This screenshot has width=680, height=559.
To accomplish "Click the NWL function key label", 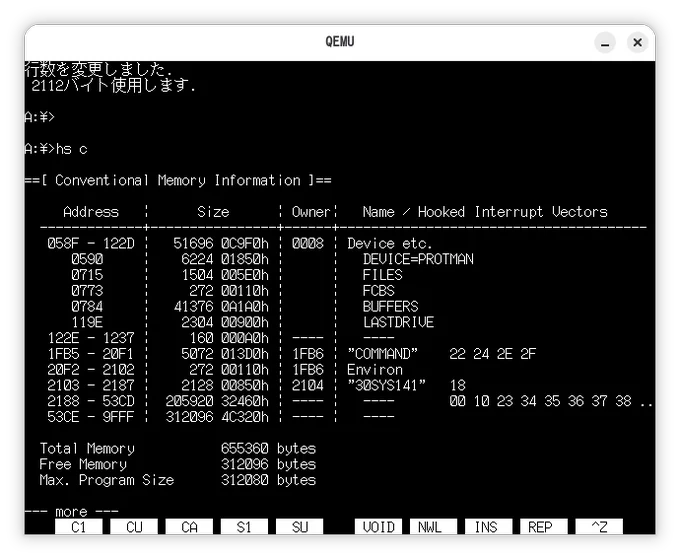I will pyautogui.click(x=433, y=527).
